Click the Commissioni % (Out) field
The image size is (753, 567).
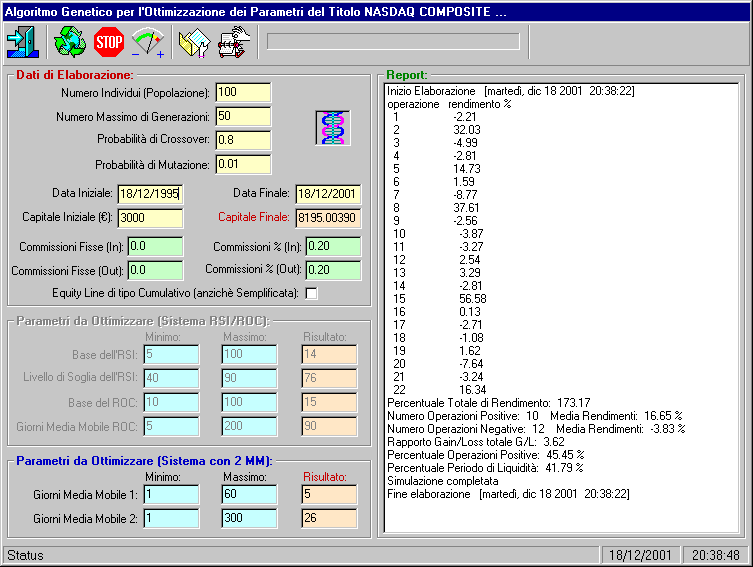(x=334, y=270)
